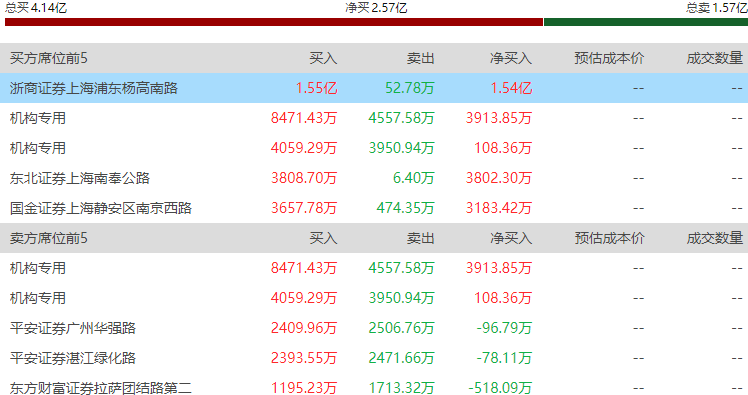Click the 净买入 header in seller table
This screenshot has height=395, width=748.
click(x=511, y=238)
